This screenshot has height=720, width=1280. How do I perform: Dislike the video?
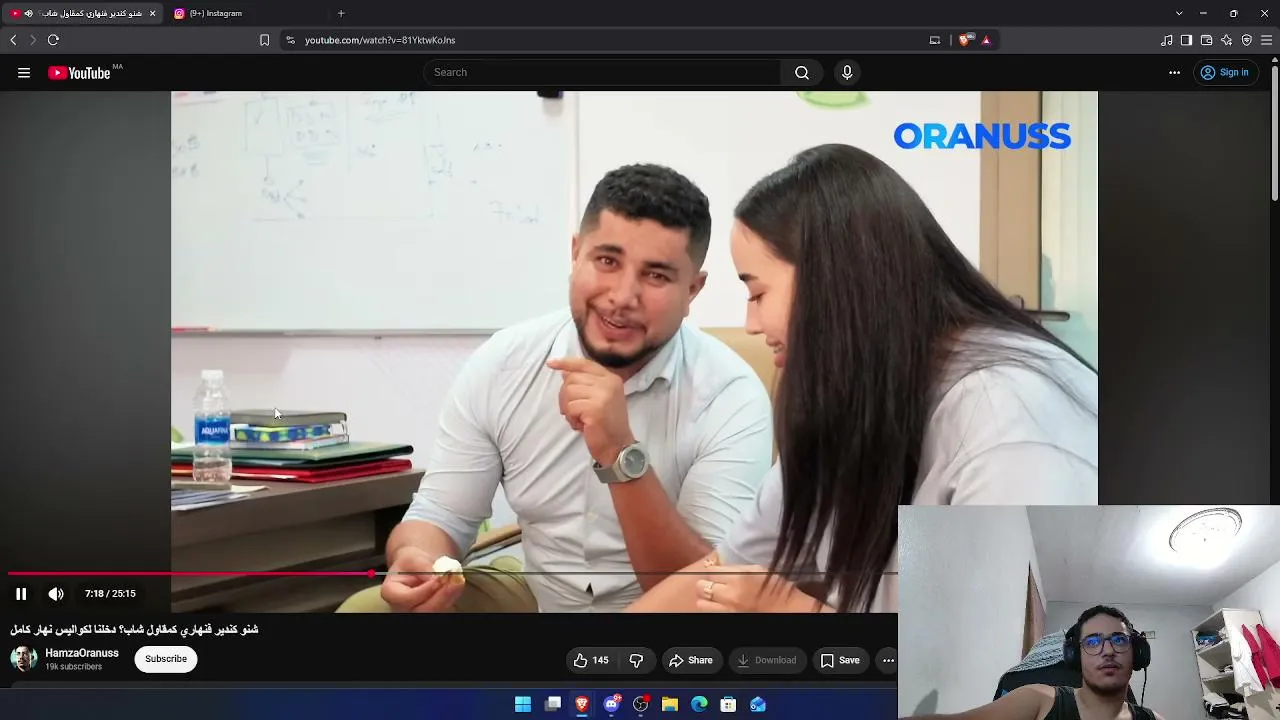[x=636, y=660]
